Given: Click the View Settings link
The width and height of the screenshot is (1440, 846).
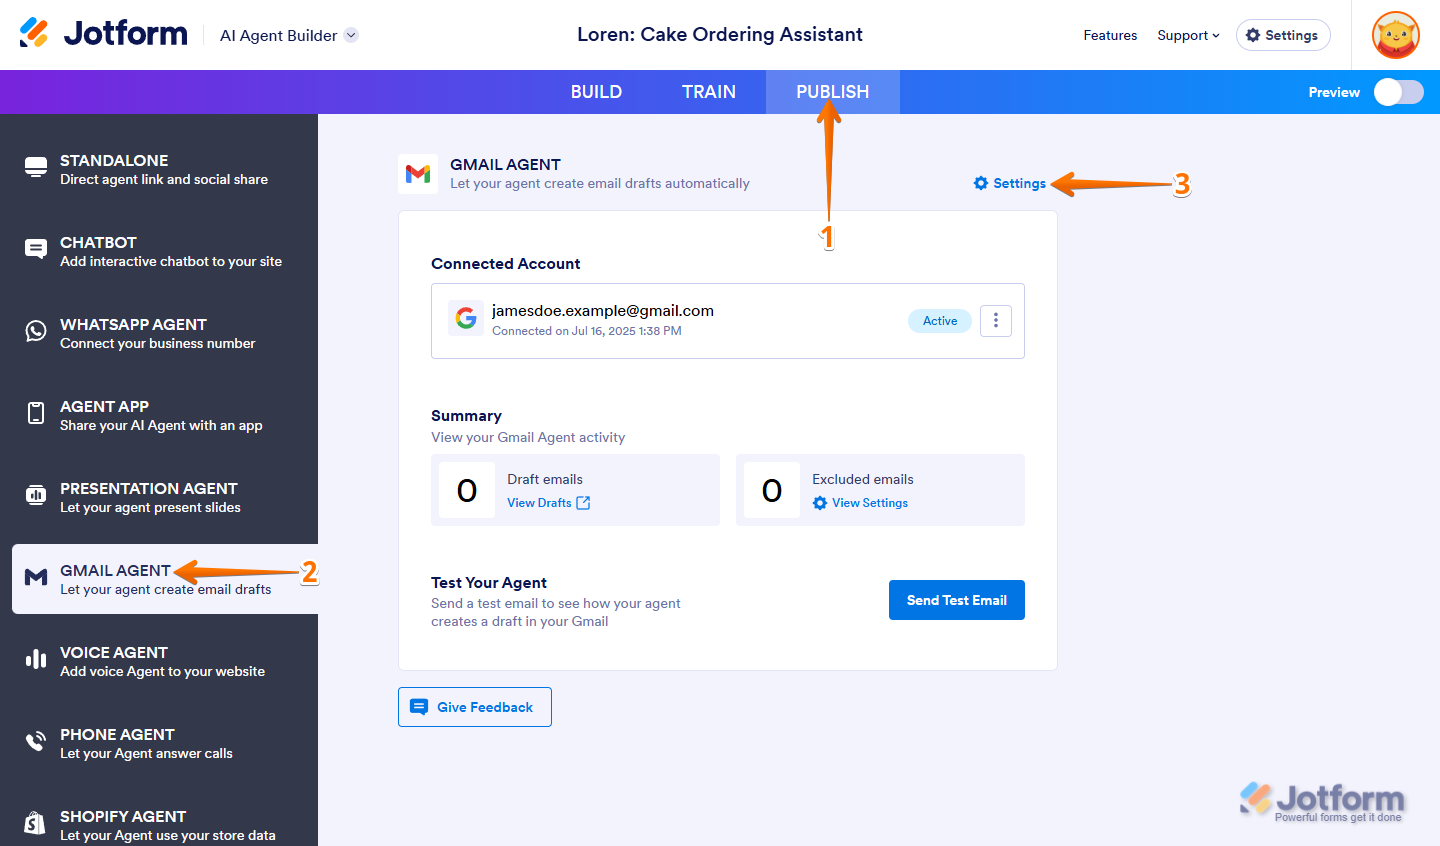Looking at the screenshot, I should point(861,503).
